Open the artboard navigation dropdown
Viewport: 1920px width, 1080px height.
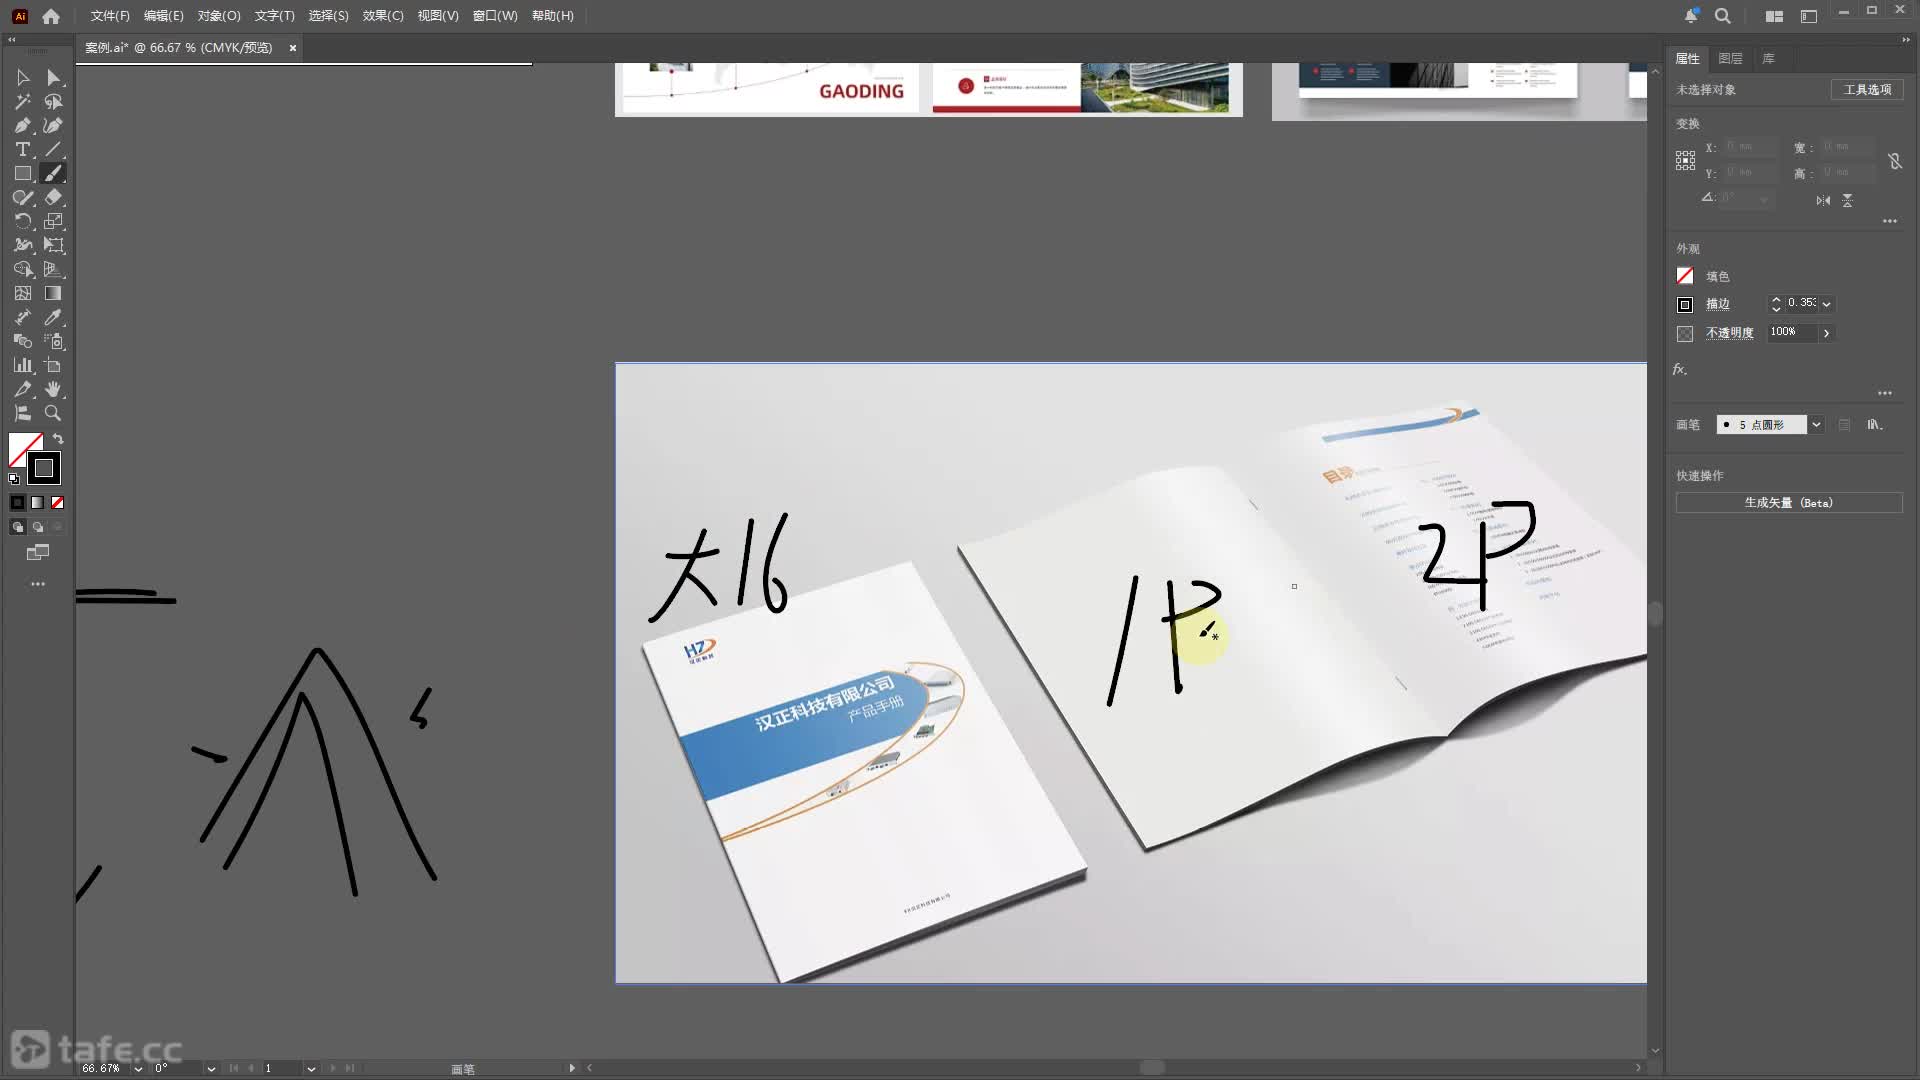(x=311, y=1069)
